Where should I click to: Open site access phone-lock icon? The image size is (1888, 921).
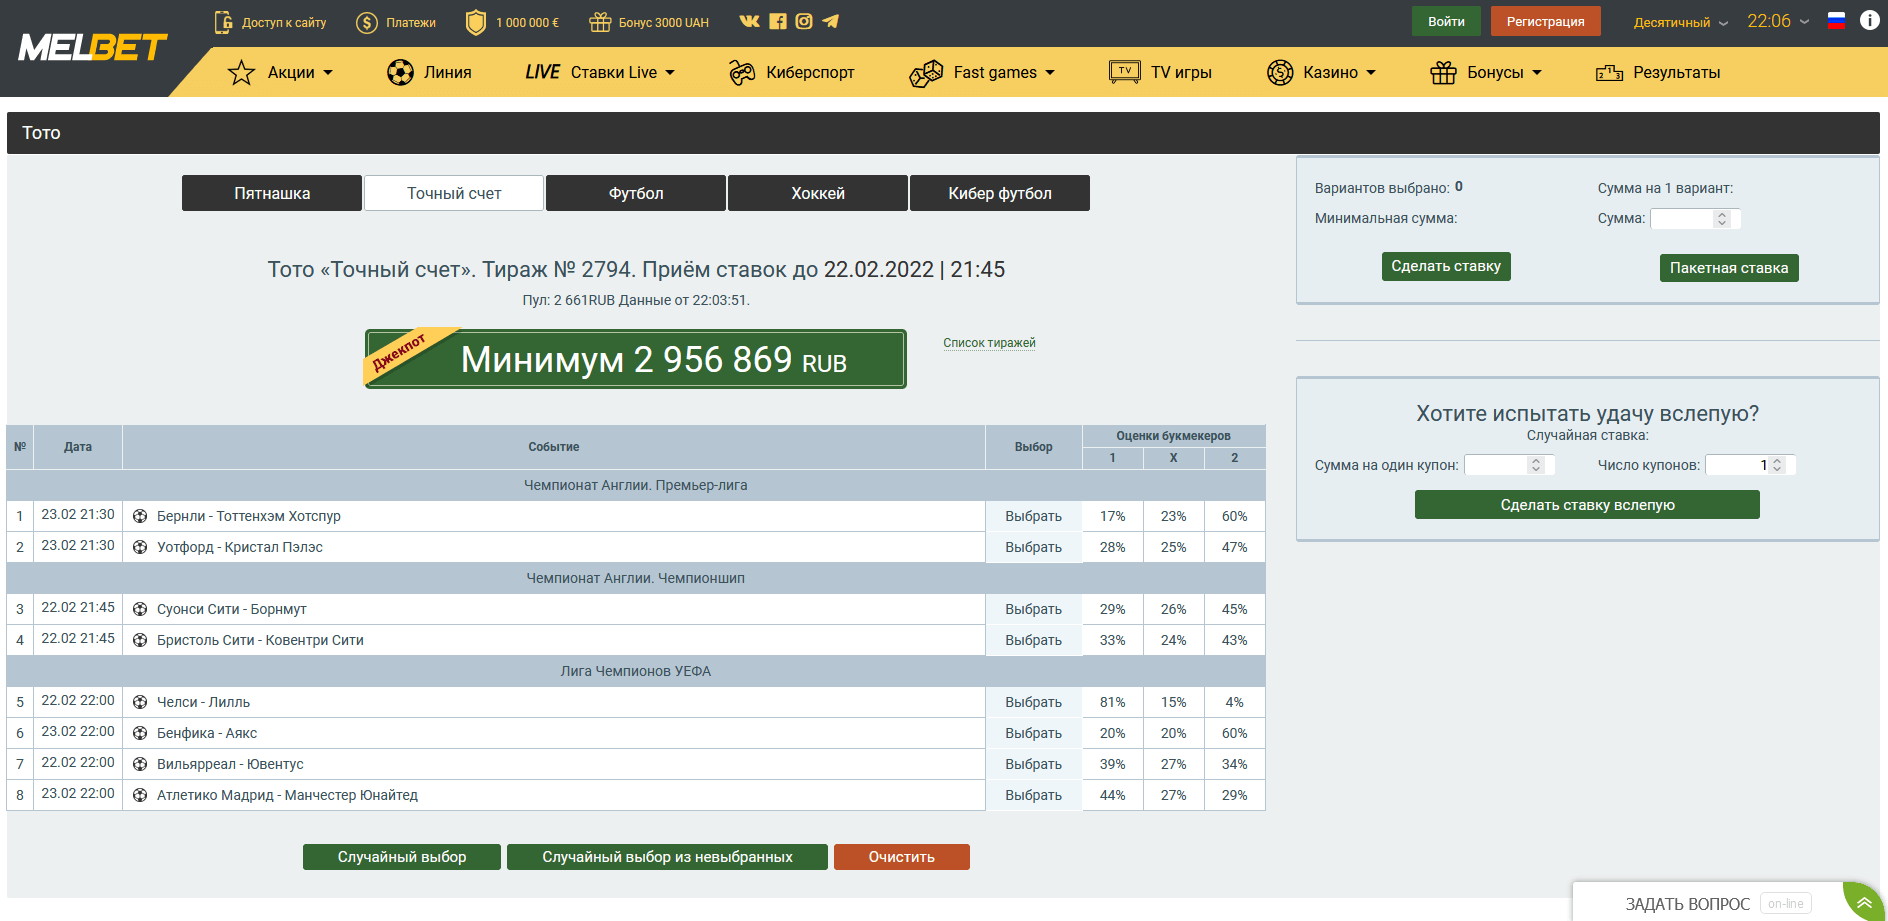pyautogui.click(x=223, y=22)
